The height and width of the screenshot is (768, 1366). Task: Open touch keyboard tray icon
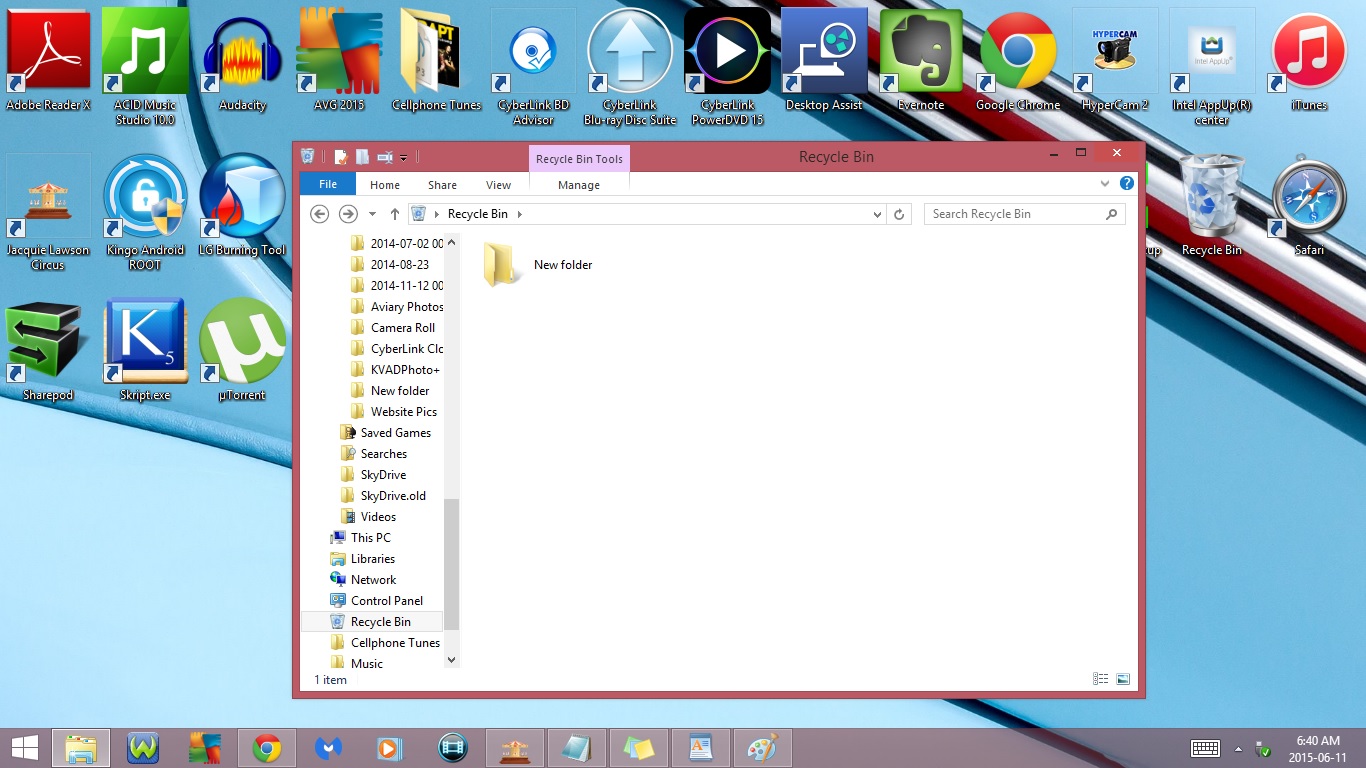(x=1205, y=749)
